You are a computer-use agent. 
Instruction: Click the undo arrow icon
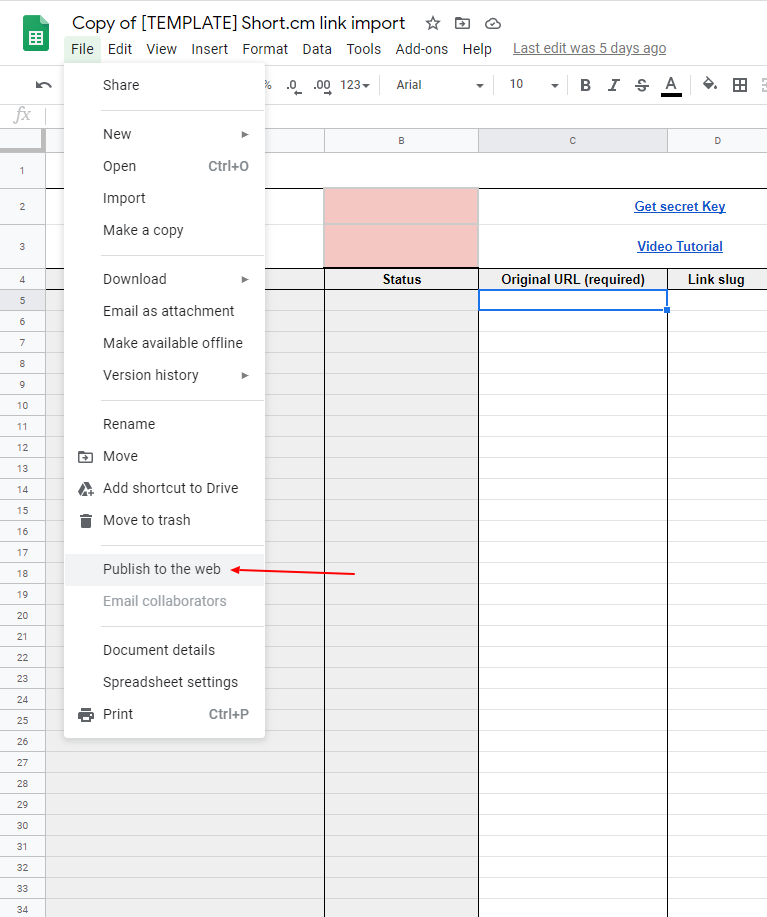click(43, 85)
